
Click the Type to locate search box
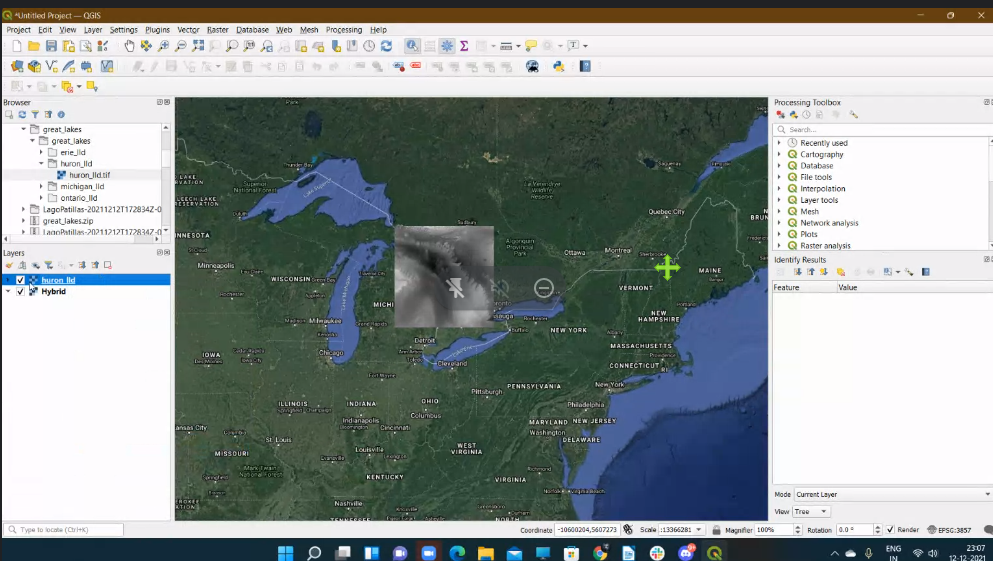tap(63, 529)
